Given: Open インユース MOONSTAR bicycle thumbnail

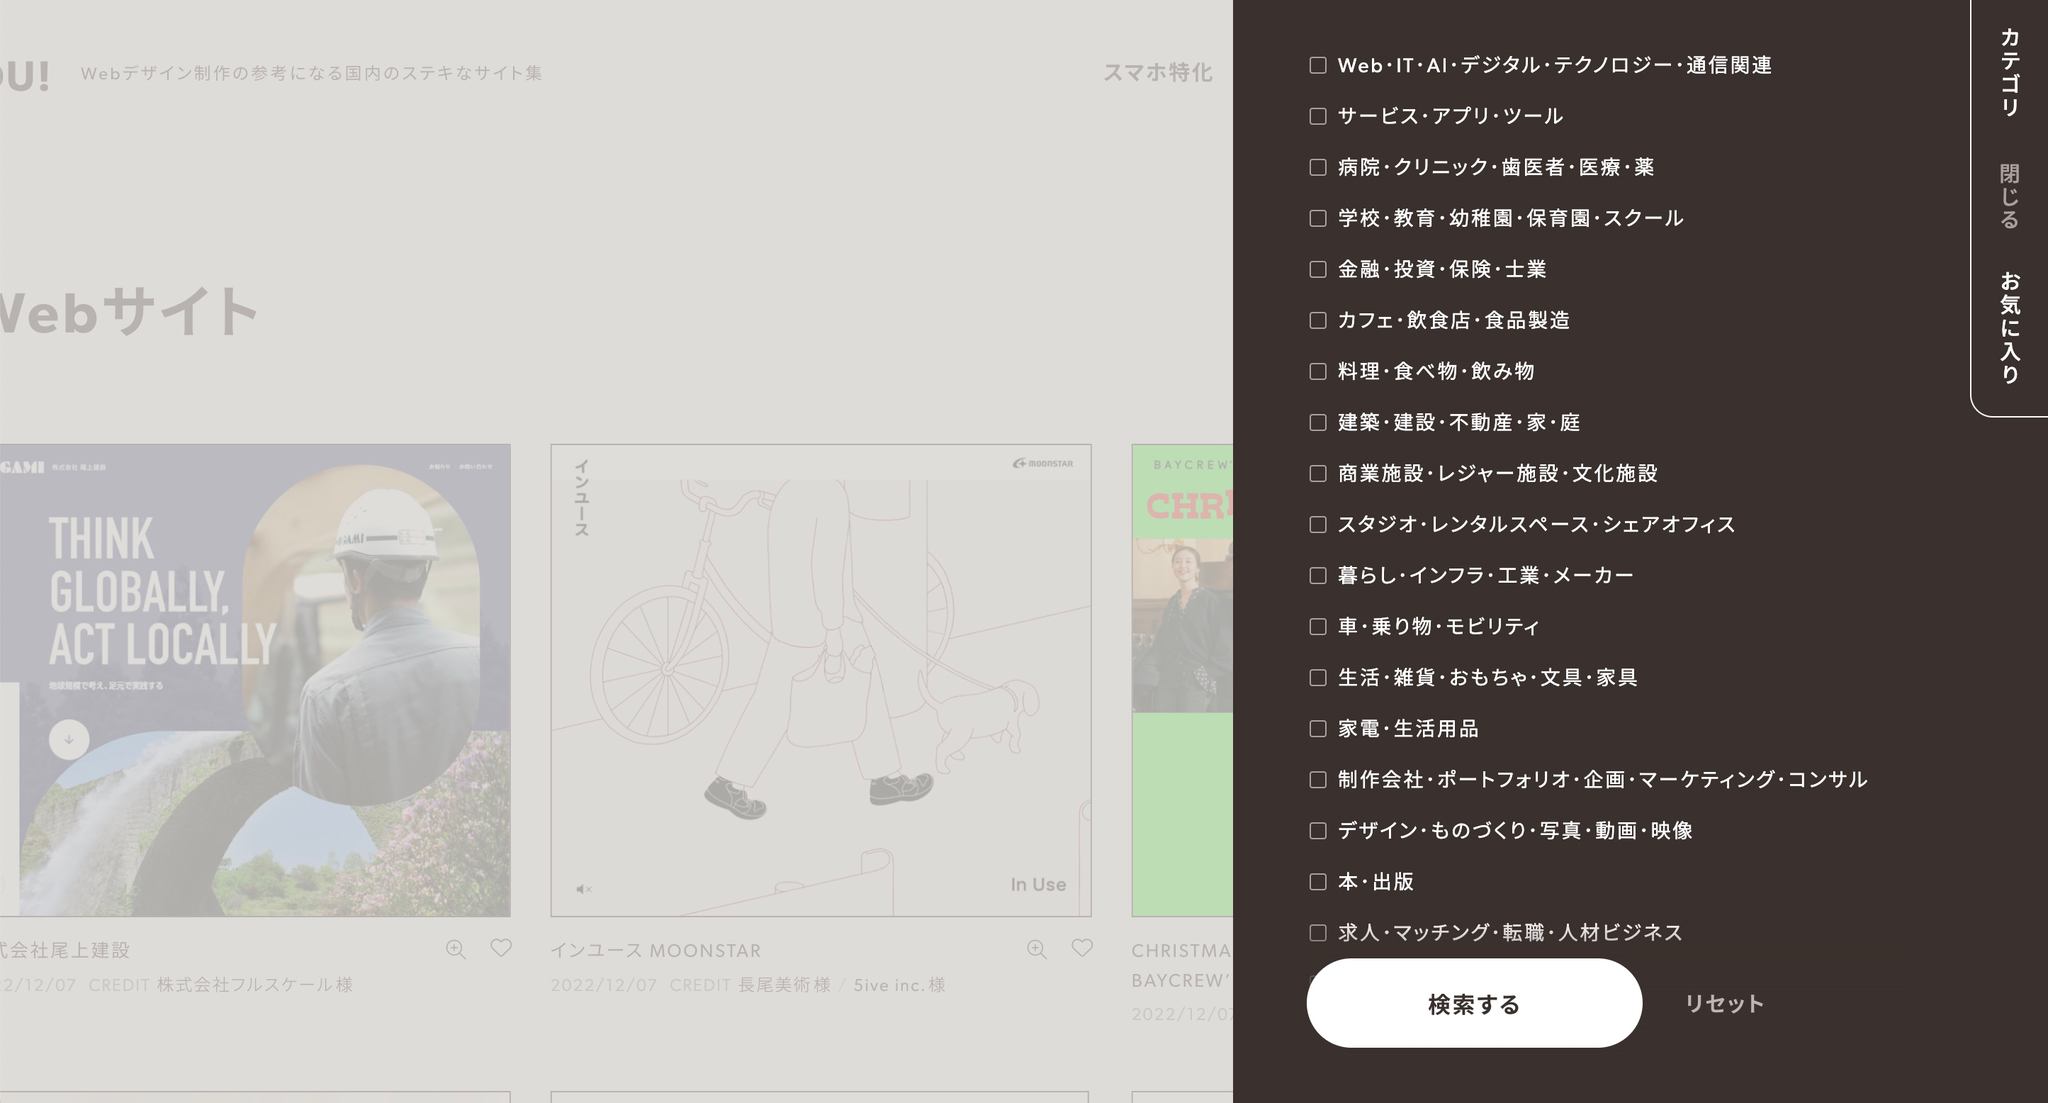Looking at the screenshot, I should (x=820, y=680).
